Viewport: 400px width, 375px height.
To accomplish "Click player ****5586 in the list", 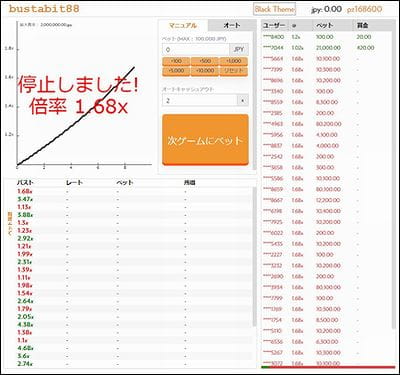I will click(273, 179).
